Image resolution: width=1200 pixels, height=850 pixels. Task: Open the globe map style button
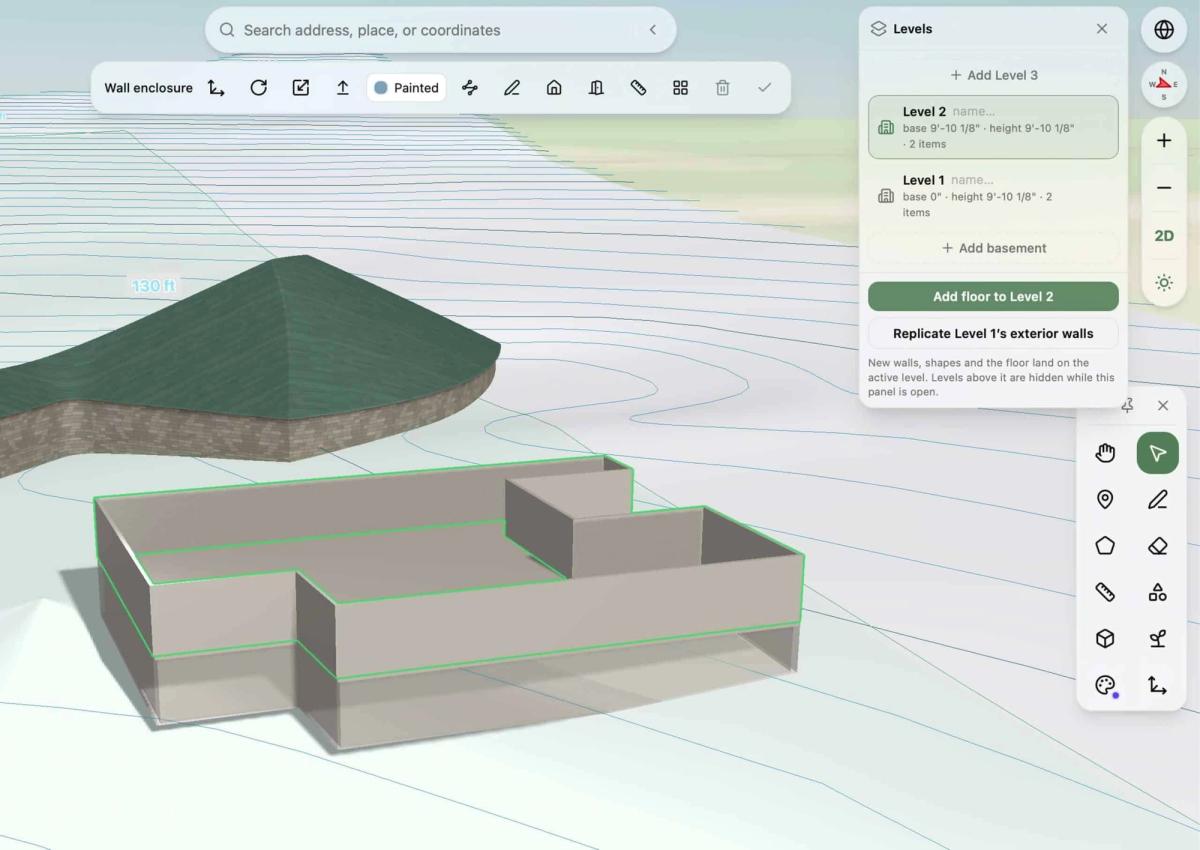(1164, 30)
